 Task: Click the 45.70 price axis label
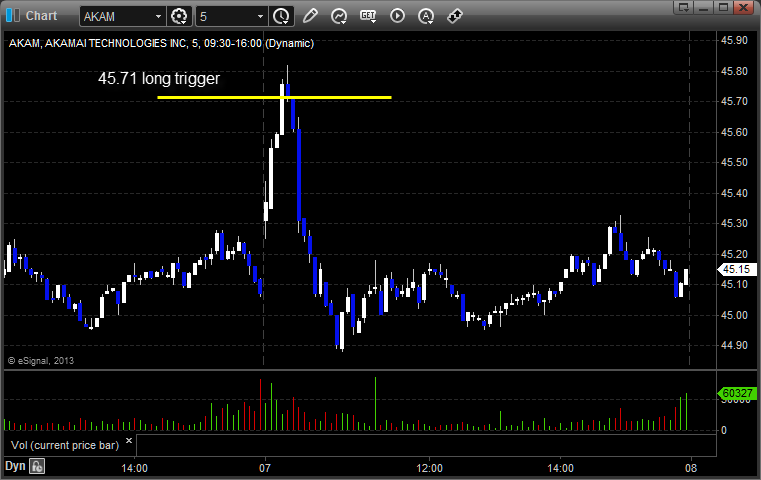tap(734, 101)
